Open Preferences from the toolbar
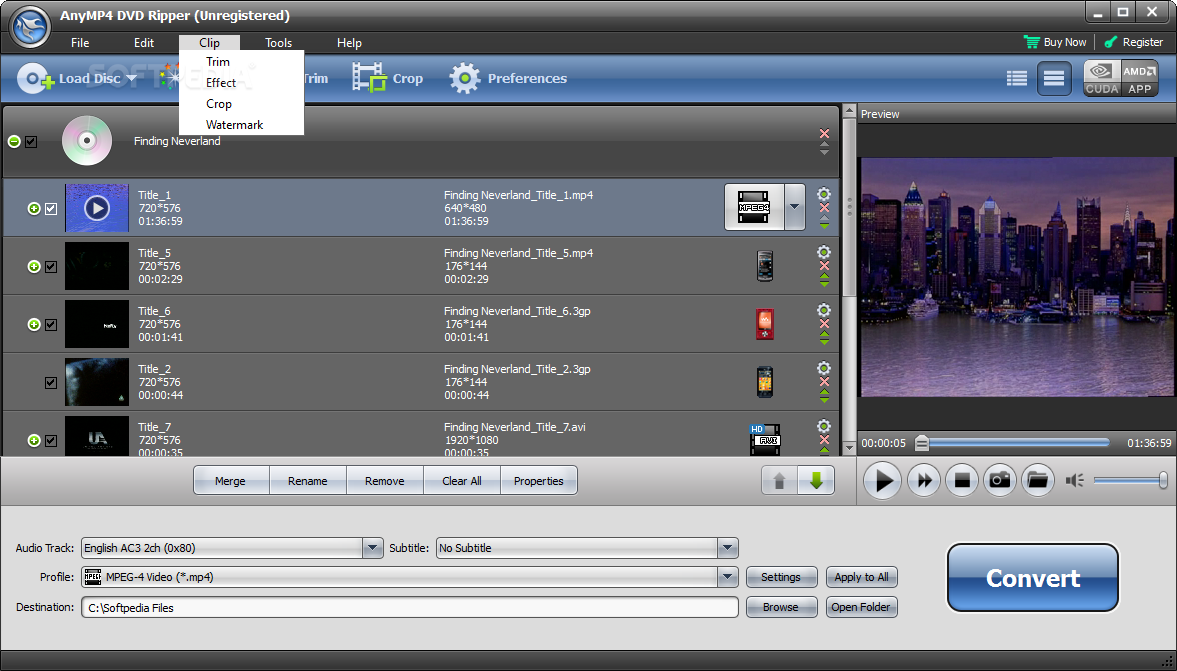The width and height of the screenshot is (1177, 671). tap(508, 78)
